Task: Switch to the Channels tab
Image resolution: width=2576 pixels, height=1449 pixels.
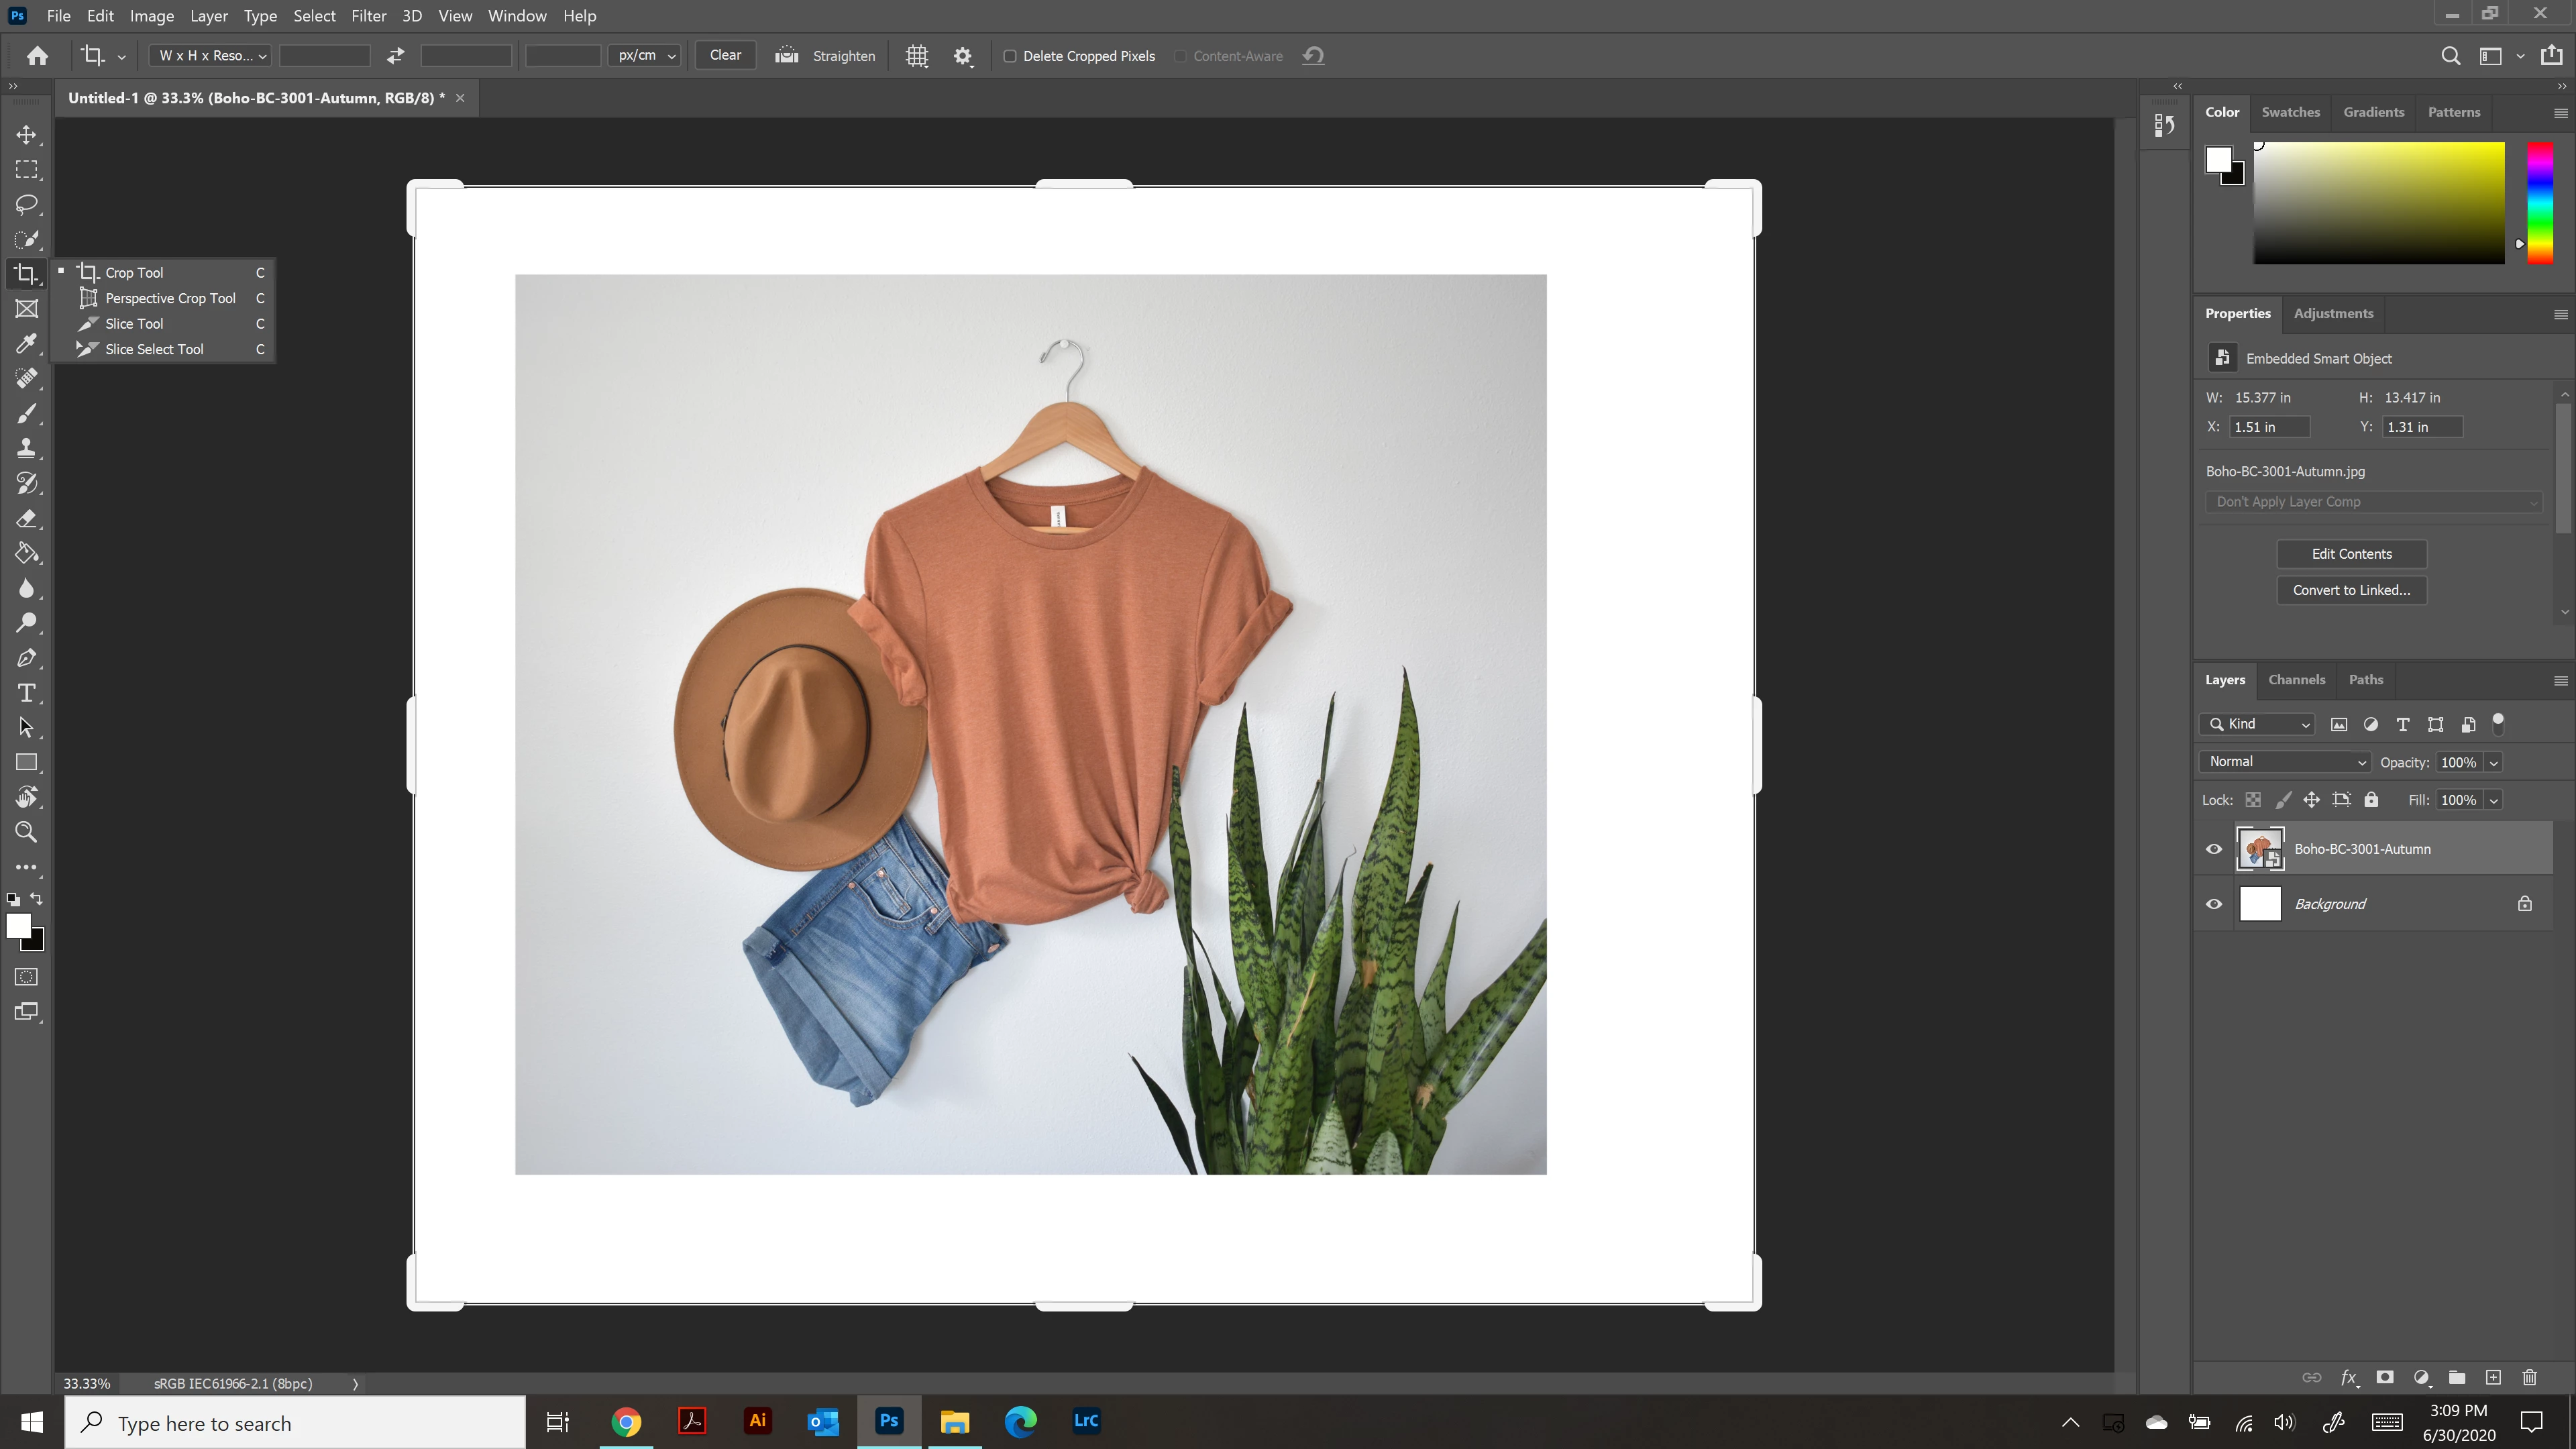Action: pyautogui.click(x=2296, y=680)
